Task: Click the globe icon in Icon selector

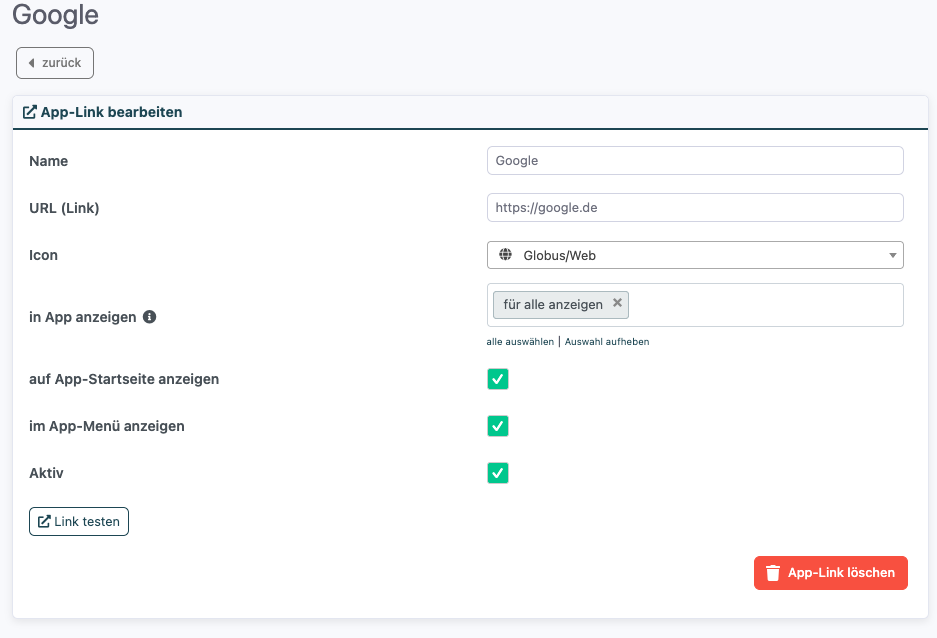Action: click(x=505, y=255)
